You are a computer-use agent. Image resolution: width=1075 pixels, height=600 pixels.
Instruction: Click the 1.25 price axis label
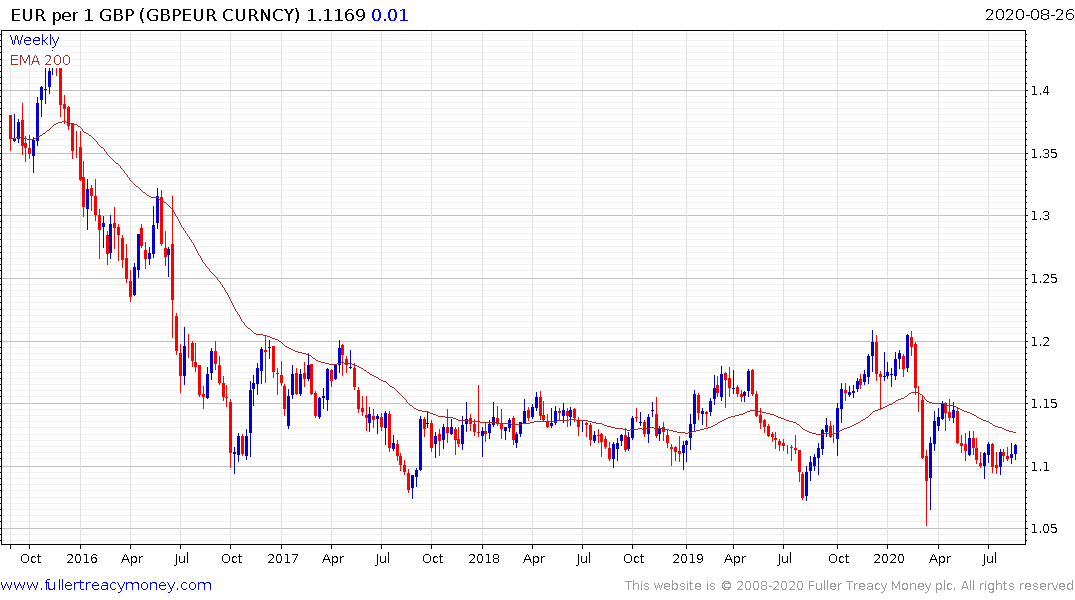(x=1043, y=278)
